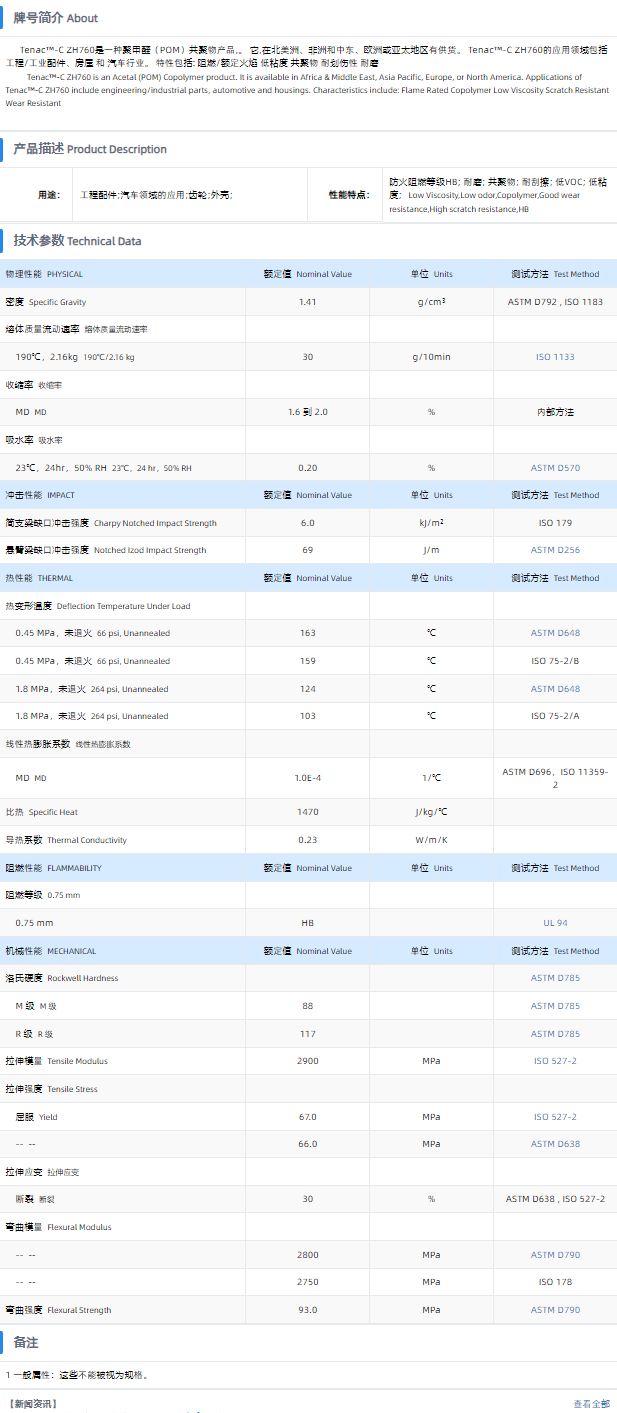Image resolution: width=617 pixels, height=1413 pixels.
Task: Click ASTM D785 link in R-scale hardness row
Action: (555, 1034)
